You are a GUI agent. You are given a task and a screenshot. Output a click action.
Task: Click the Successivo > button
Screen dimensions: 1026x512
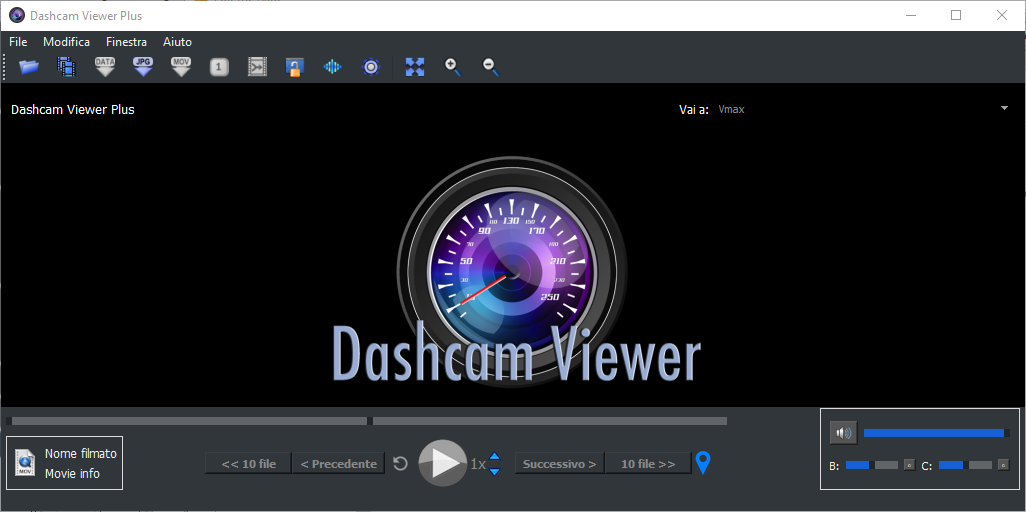pos(559,464)
